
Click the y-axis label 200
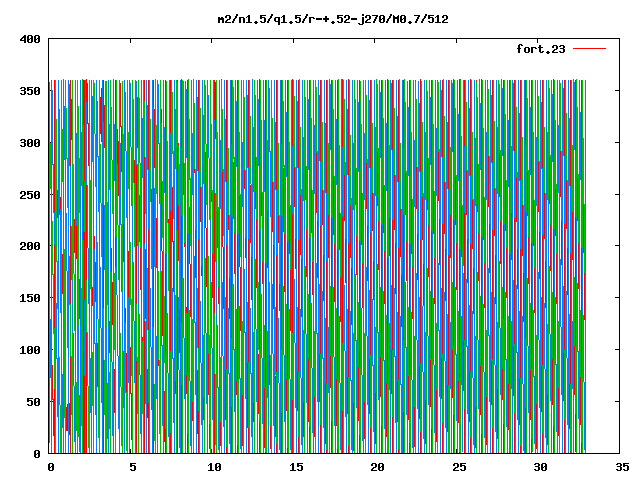click(30, 246)
